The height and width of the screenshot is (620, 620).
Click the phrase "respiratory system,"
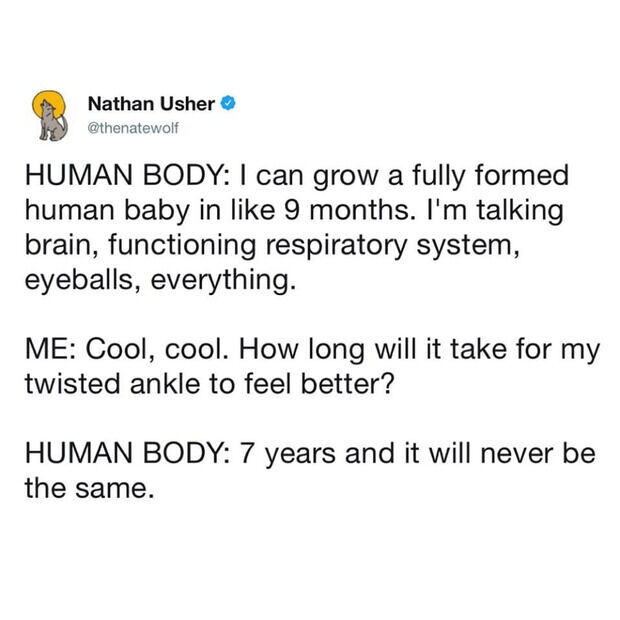[393, 246]
